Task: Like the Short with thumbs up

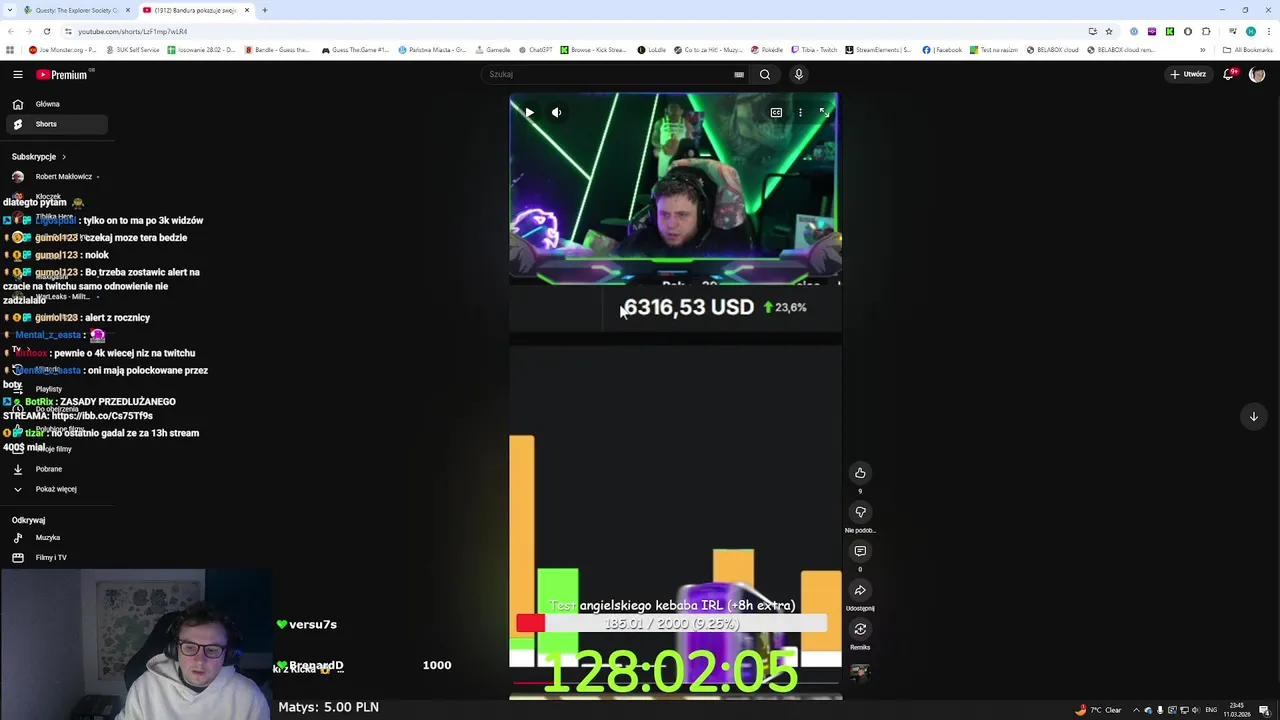Action: (860, 473)
